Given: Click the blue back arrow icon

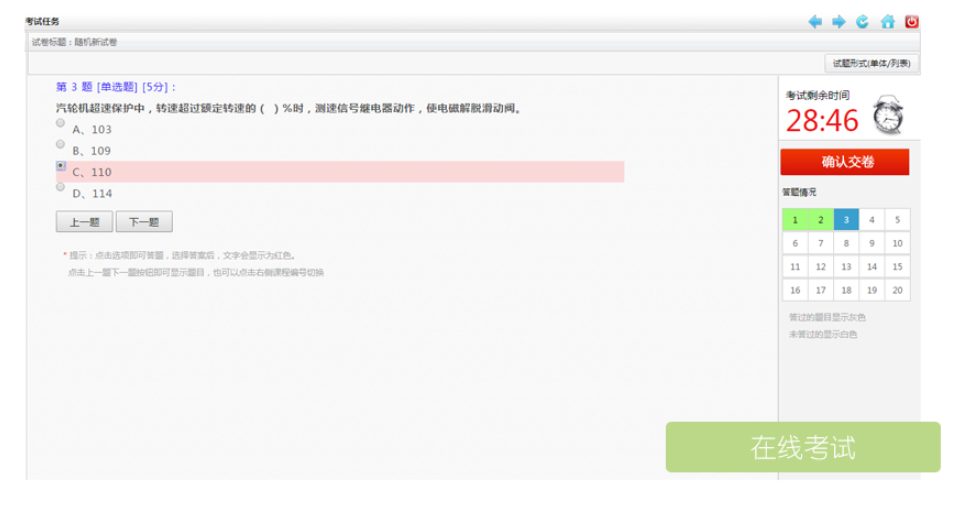Looking at the screenshot, I should coord(815,22).
